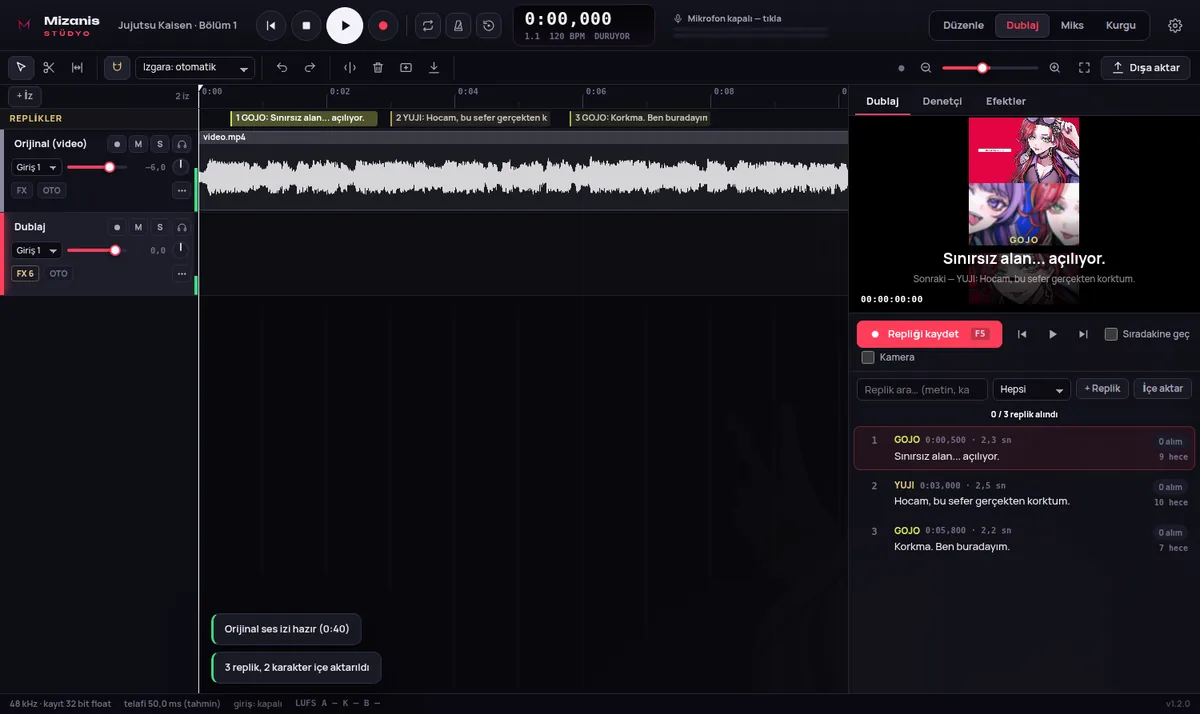This screenshot has height=714, width=1200.
Task: Open the Giriş 1 input dropdown on Dublaj track
Action: 36,250
